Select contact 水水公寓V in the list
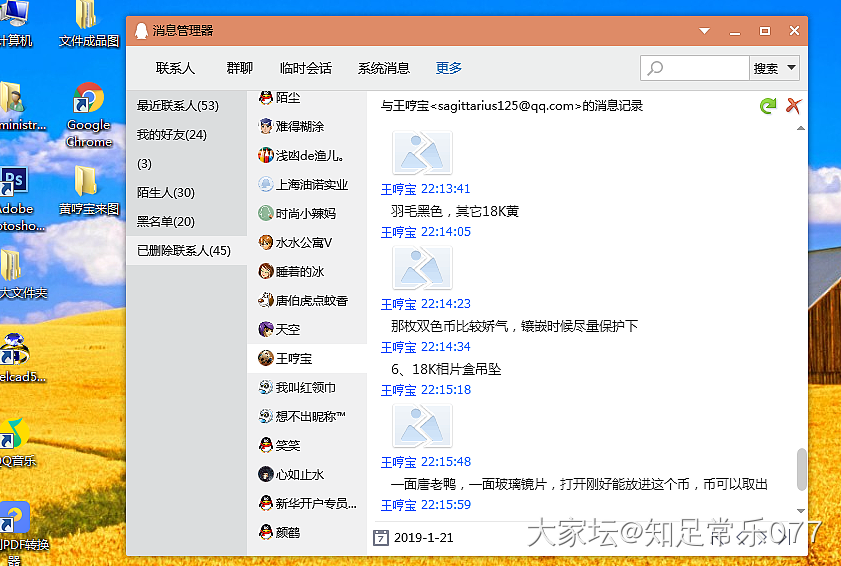The height and width of the screenshot is (566, 841). 303,242
